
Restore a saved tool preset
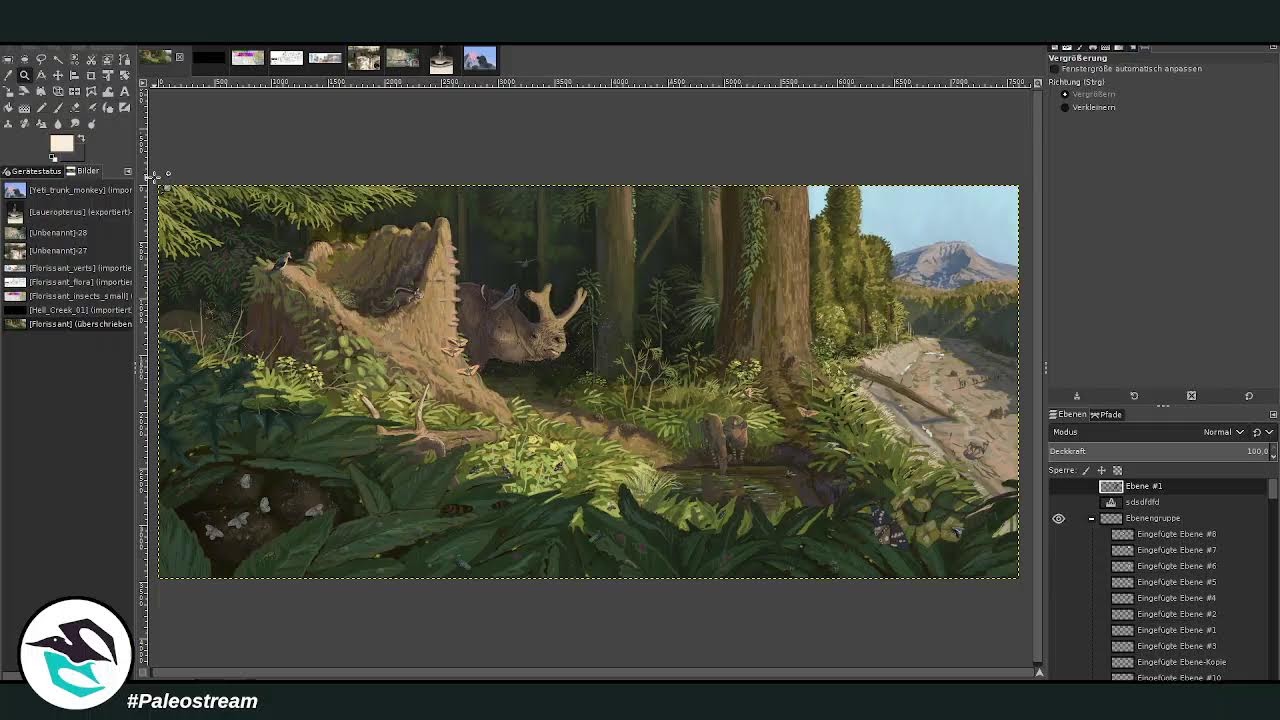click(x=1134, y=396)
